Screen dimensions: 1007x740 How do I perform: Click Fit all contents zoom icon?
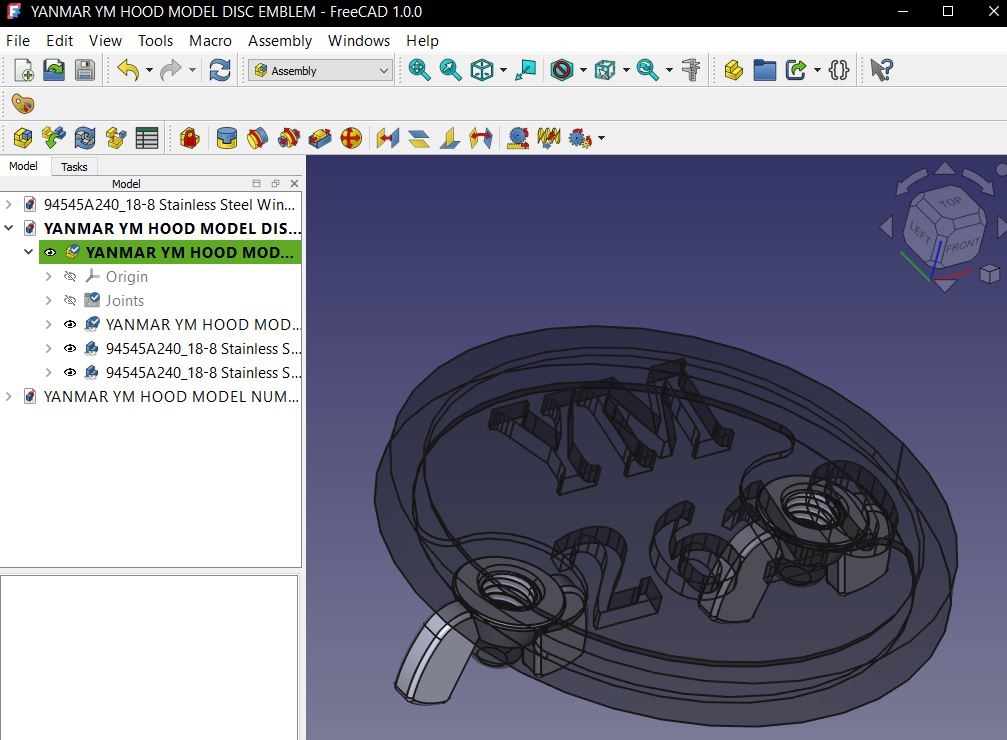click(419, 70)
